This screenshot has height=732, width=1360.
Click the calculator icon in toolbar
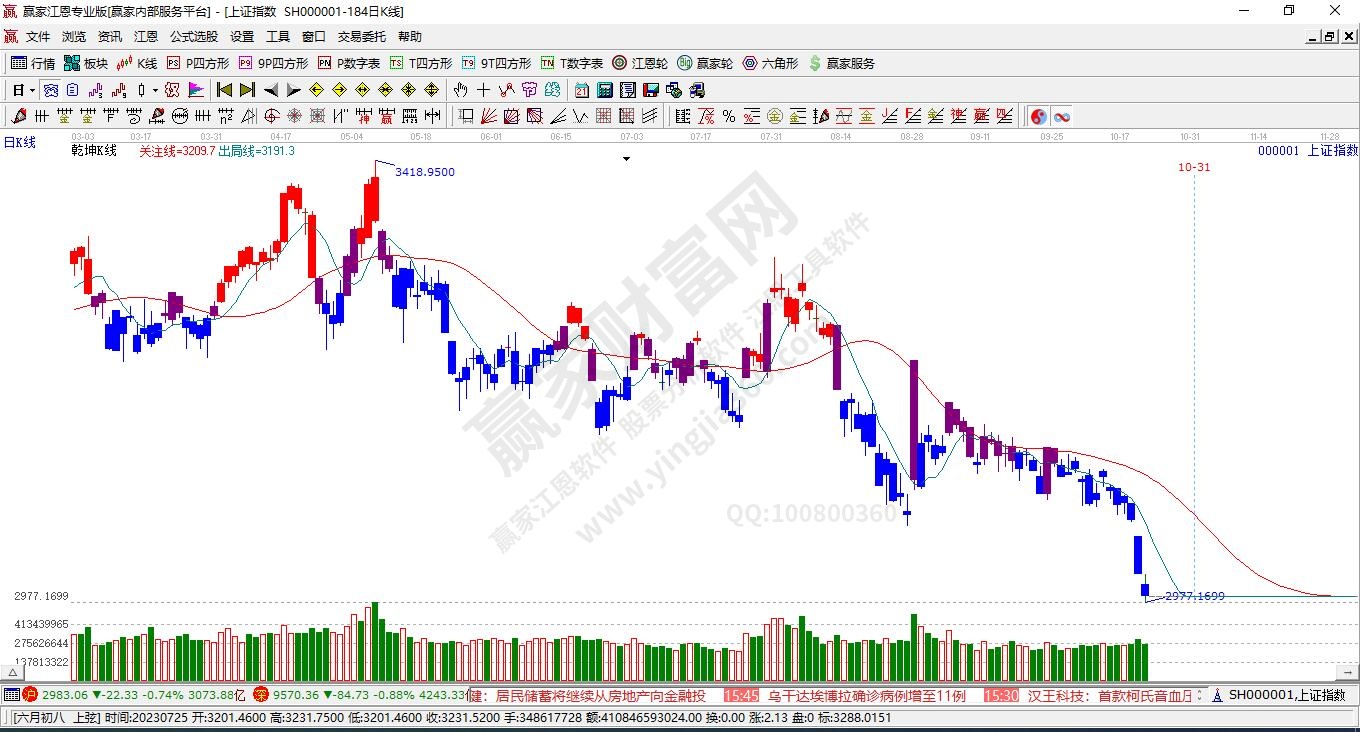604,90
